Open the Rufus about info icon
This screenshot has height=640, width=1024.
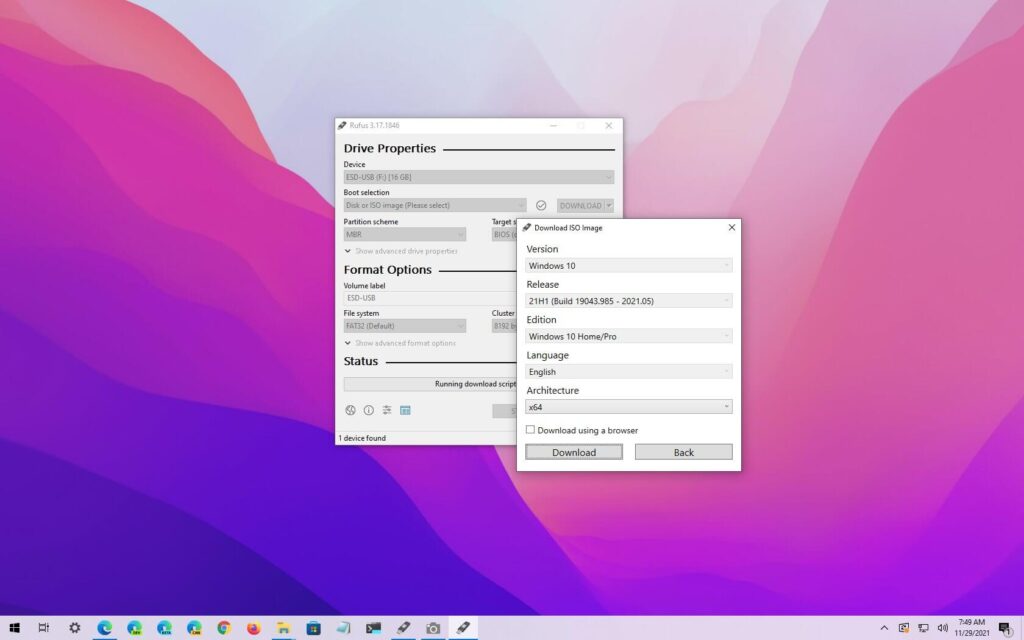368,410
